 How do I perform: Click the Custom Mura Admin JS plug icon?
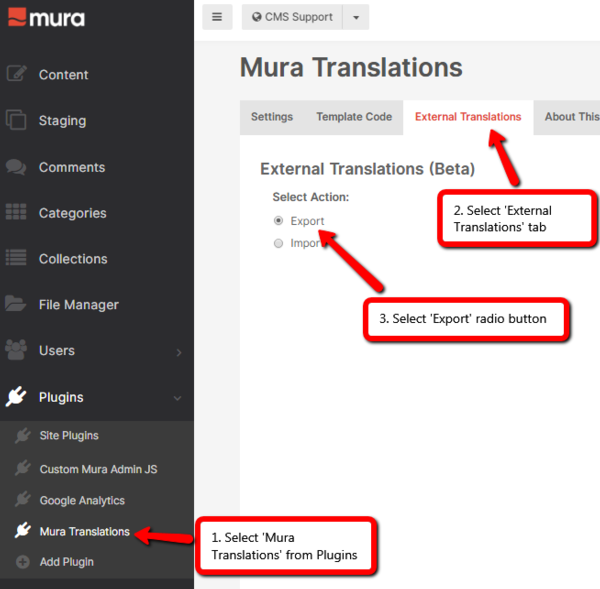pos(23,468)
